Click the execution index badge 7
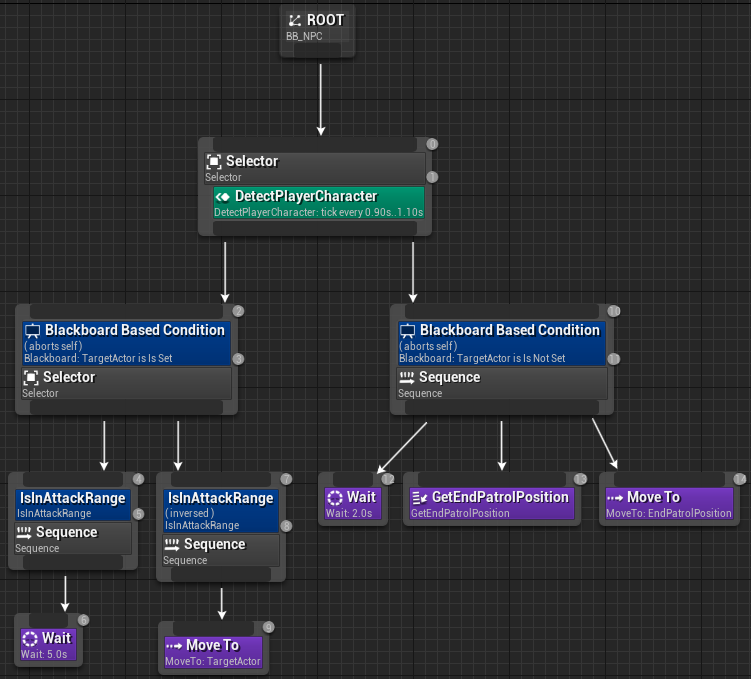This screenshot has height=679, width=751. (x=286, y=479)
